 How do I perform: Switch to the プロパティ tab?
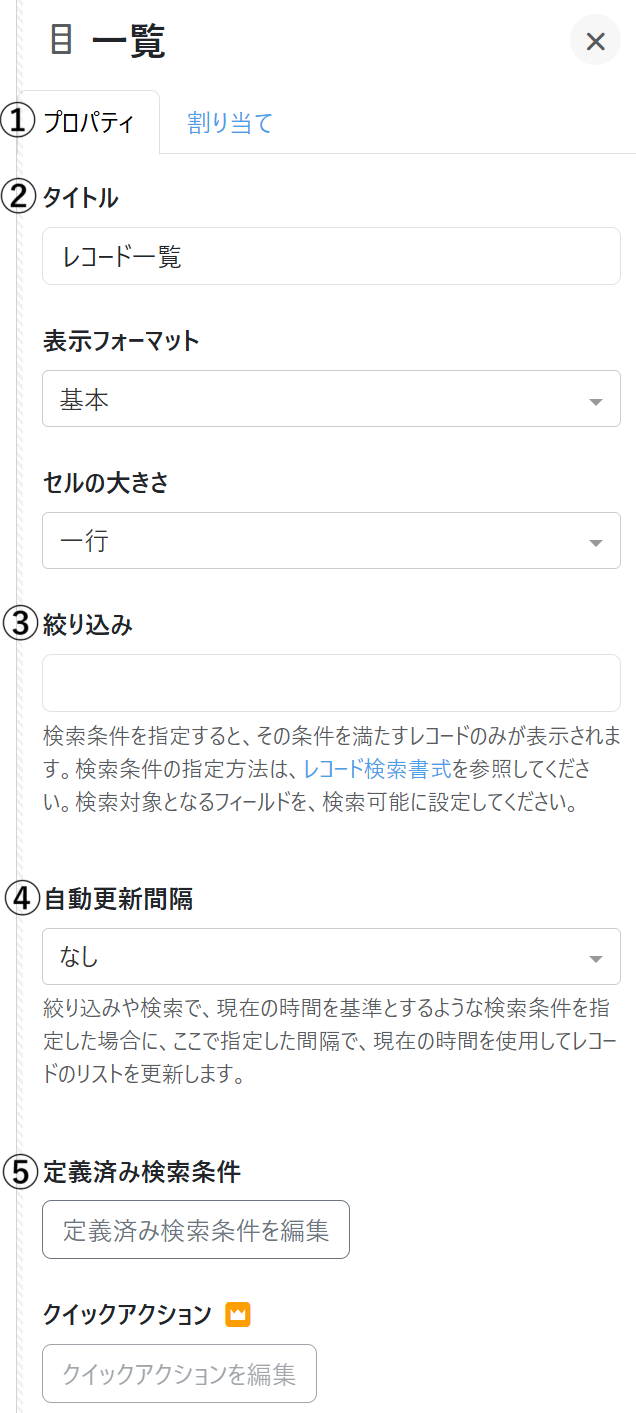coord(88,123)
